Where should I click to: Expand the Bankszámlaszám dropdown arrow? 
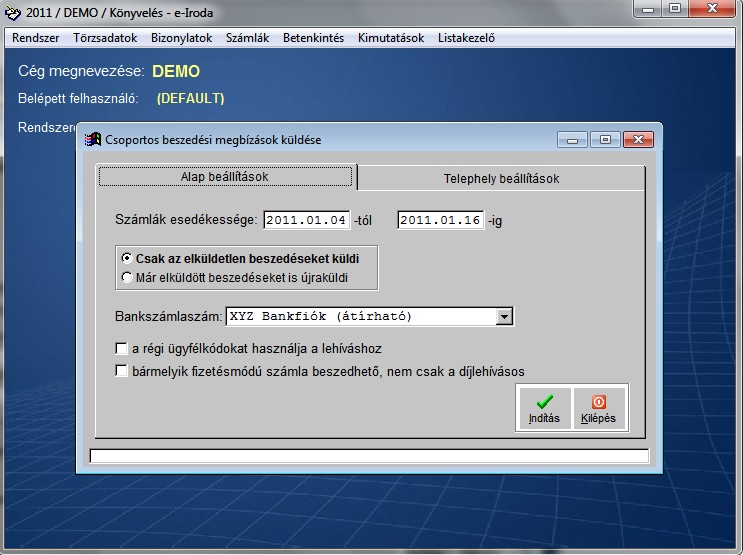coord(504,317)
